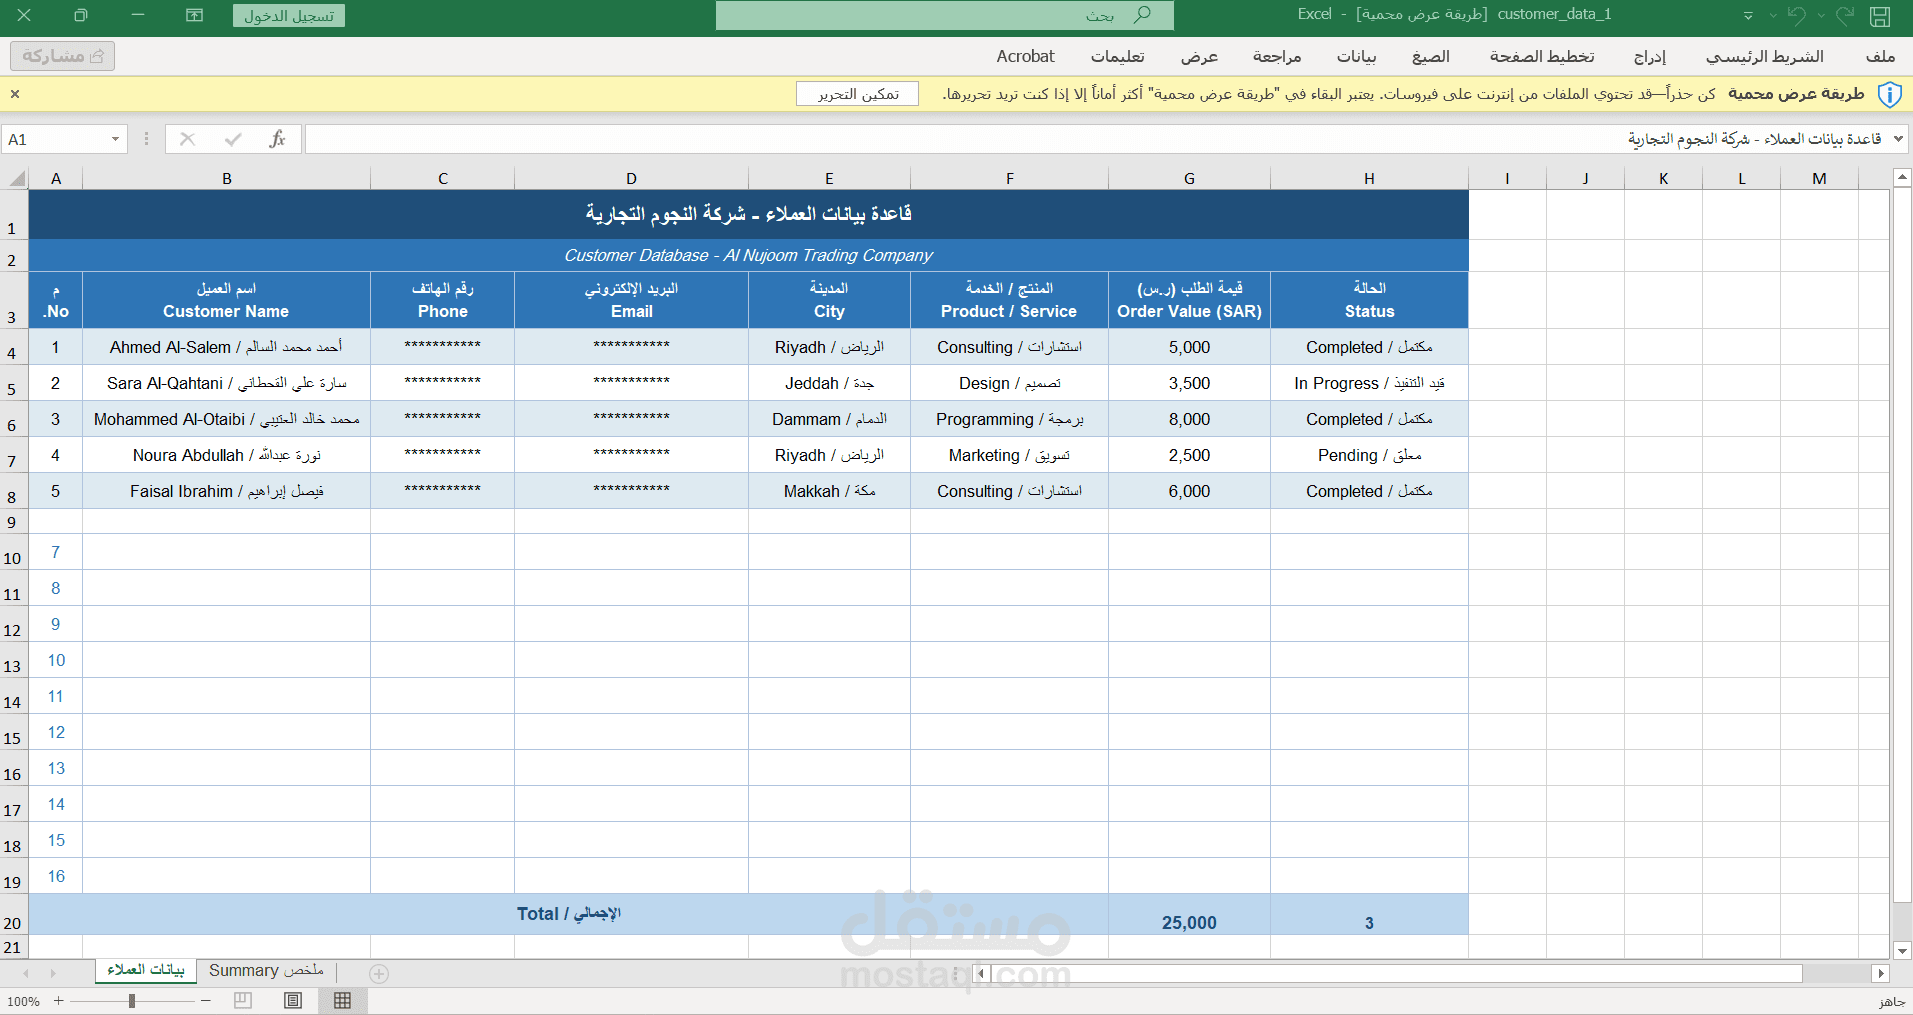Click the zoom in plus icon

point(59,1001)
